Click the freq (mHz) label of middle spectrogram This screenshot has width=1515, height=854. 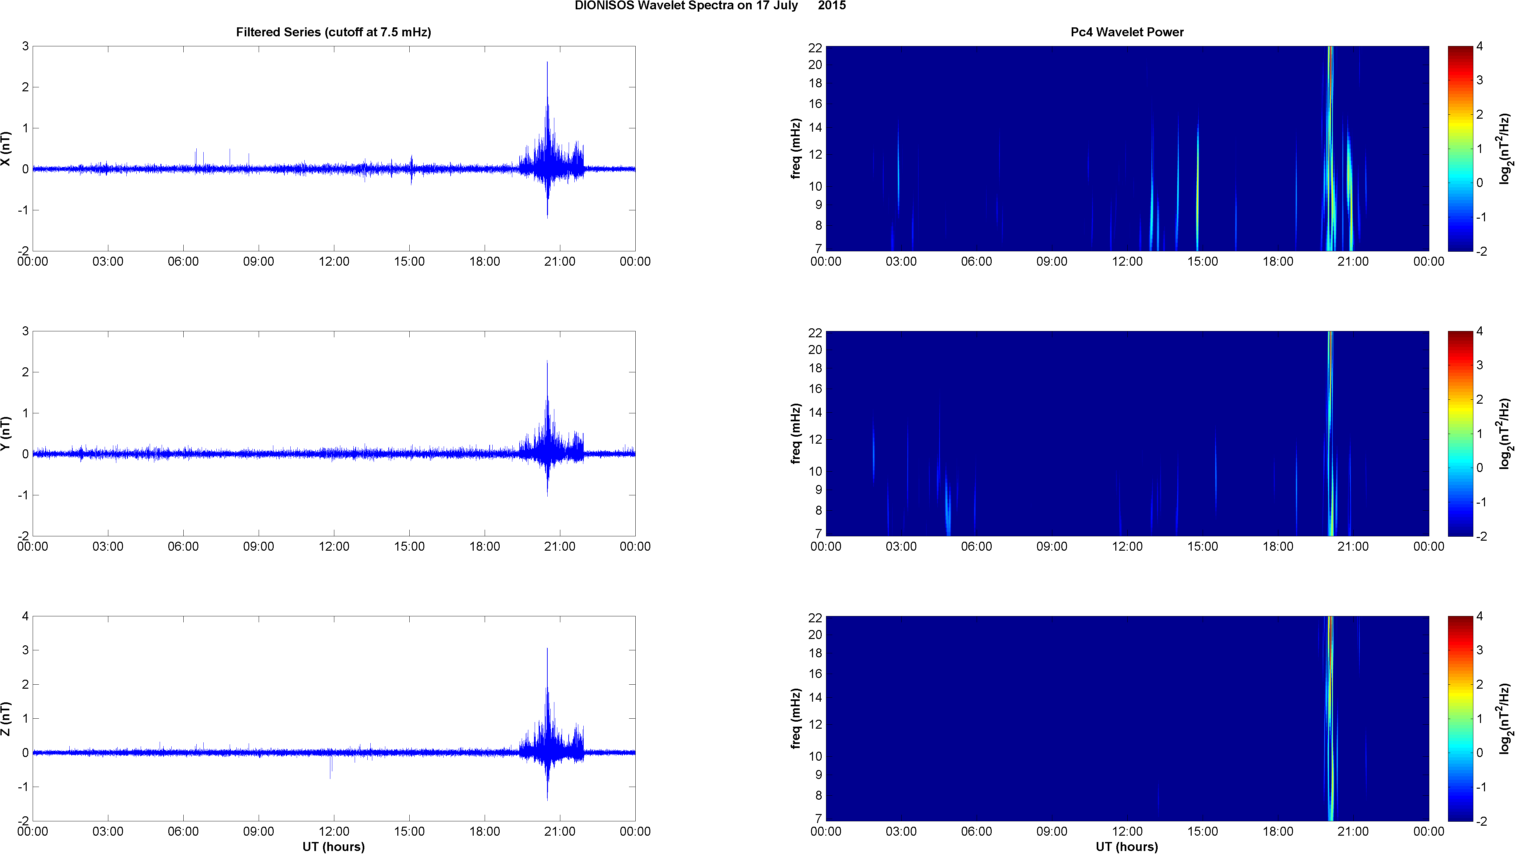pos(796,434)
